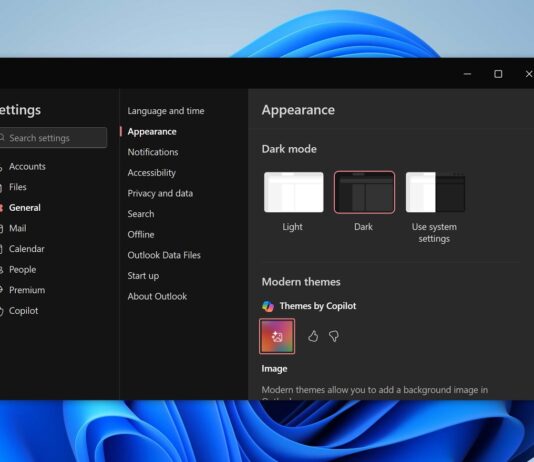Go to Accessibility settings

coord(152,173)
